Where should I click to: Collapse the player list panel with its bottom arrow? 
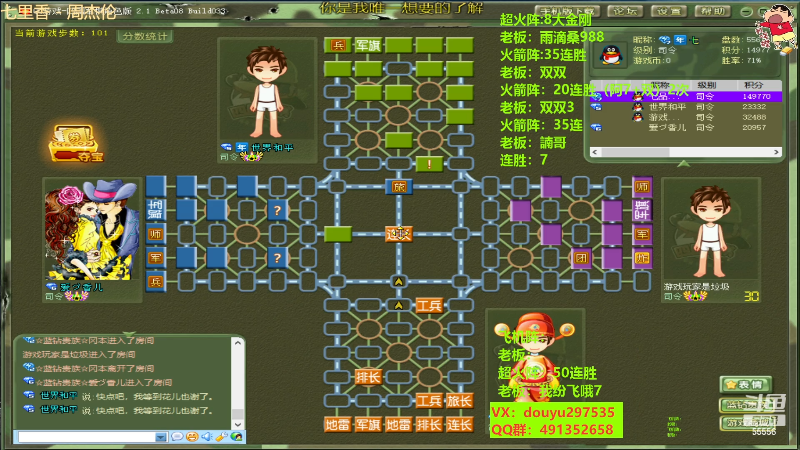(x=684, y=164)
